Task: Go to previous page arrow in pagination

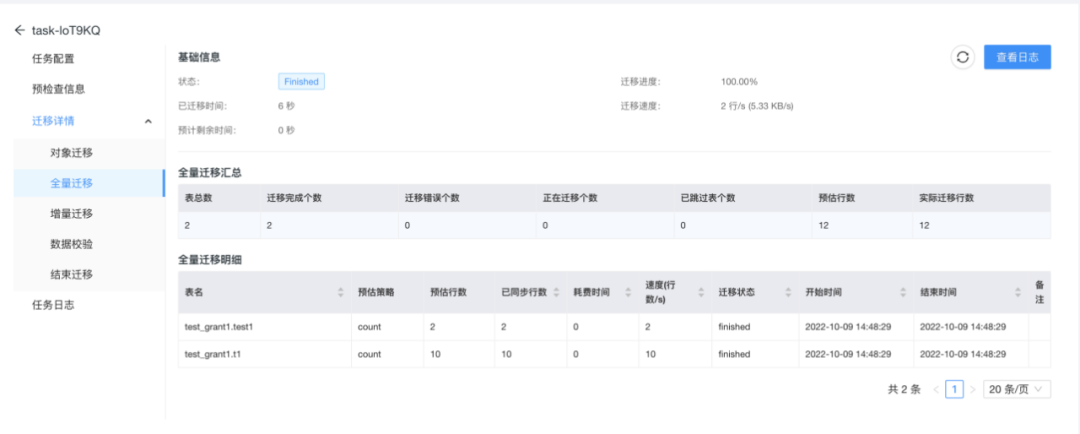Action: pyautogui.click(x=936, y=390)
